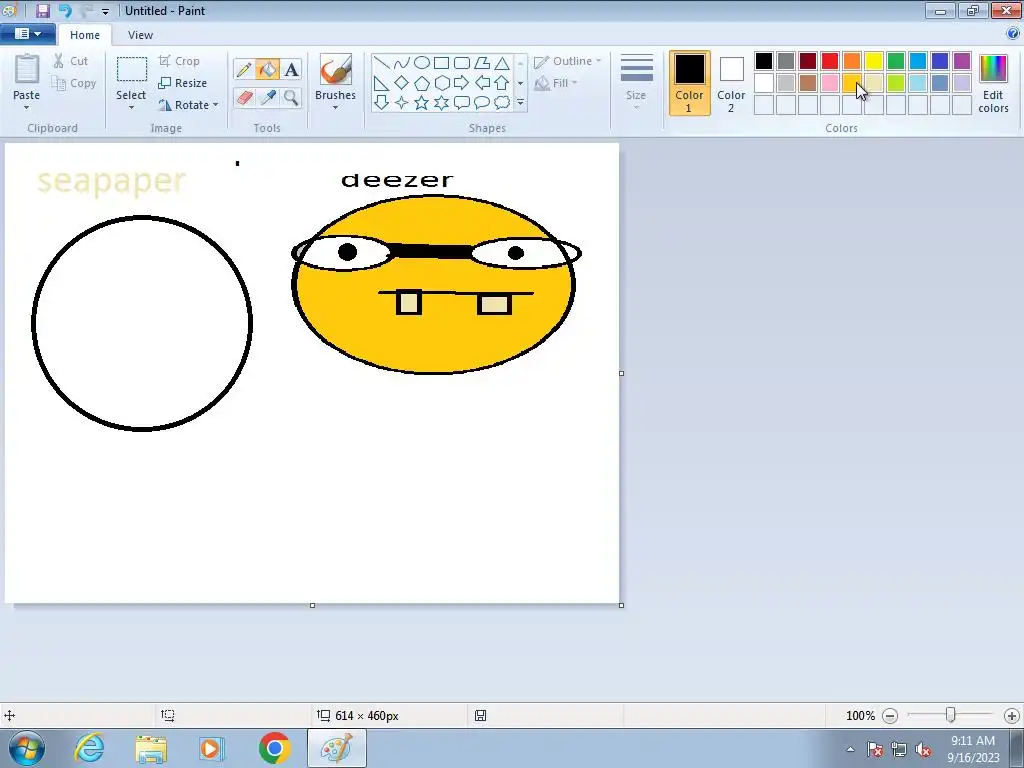Click the zoom in plus button
The width and height of the screenshot is (1024, 768).
point(1012,716)
